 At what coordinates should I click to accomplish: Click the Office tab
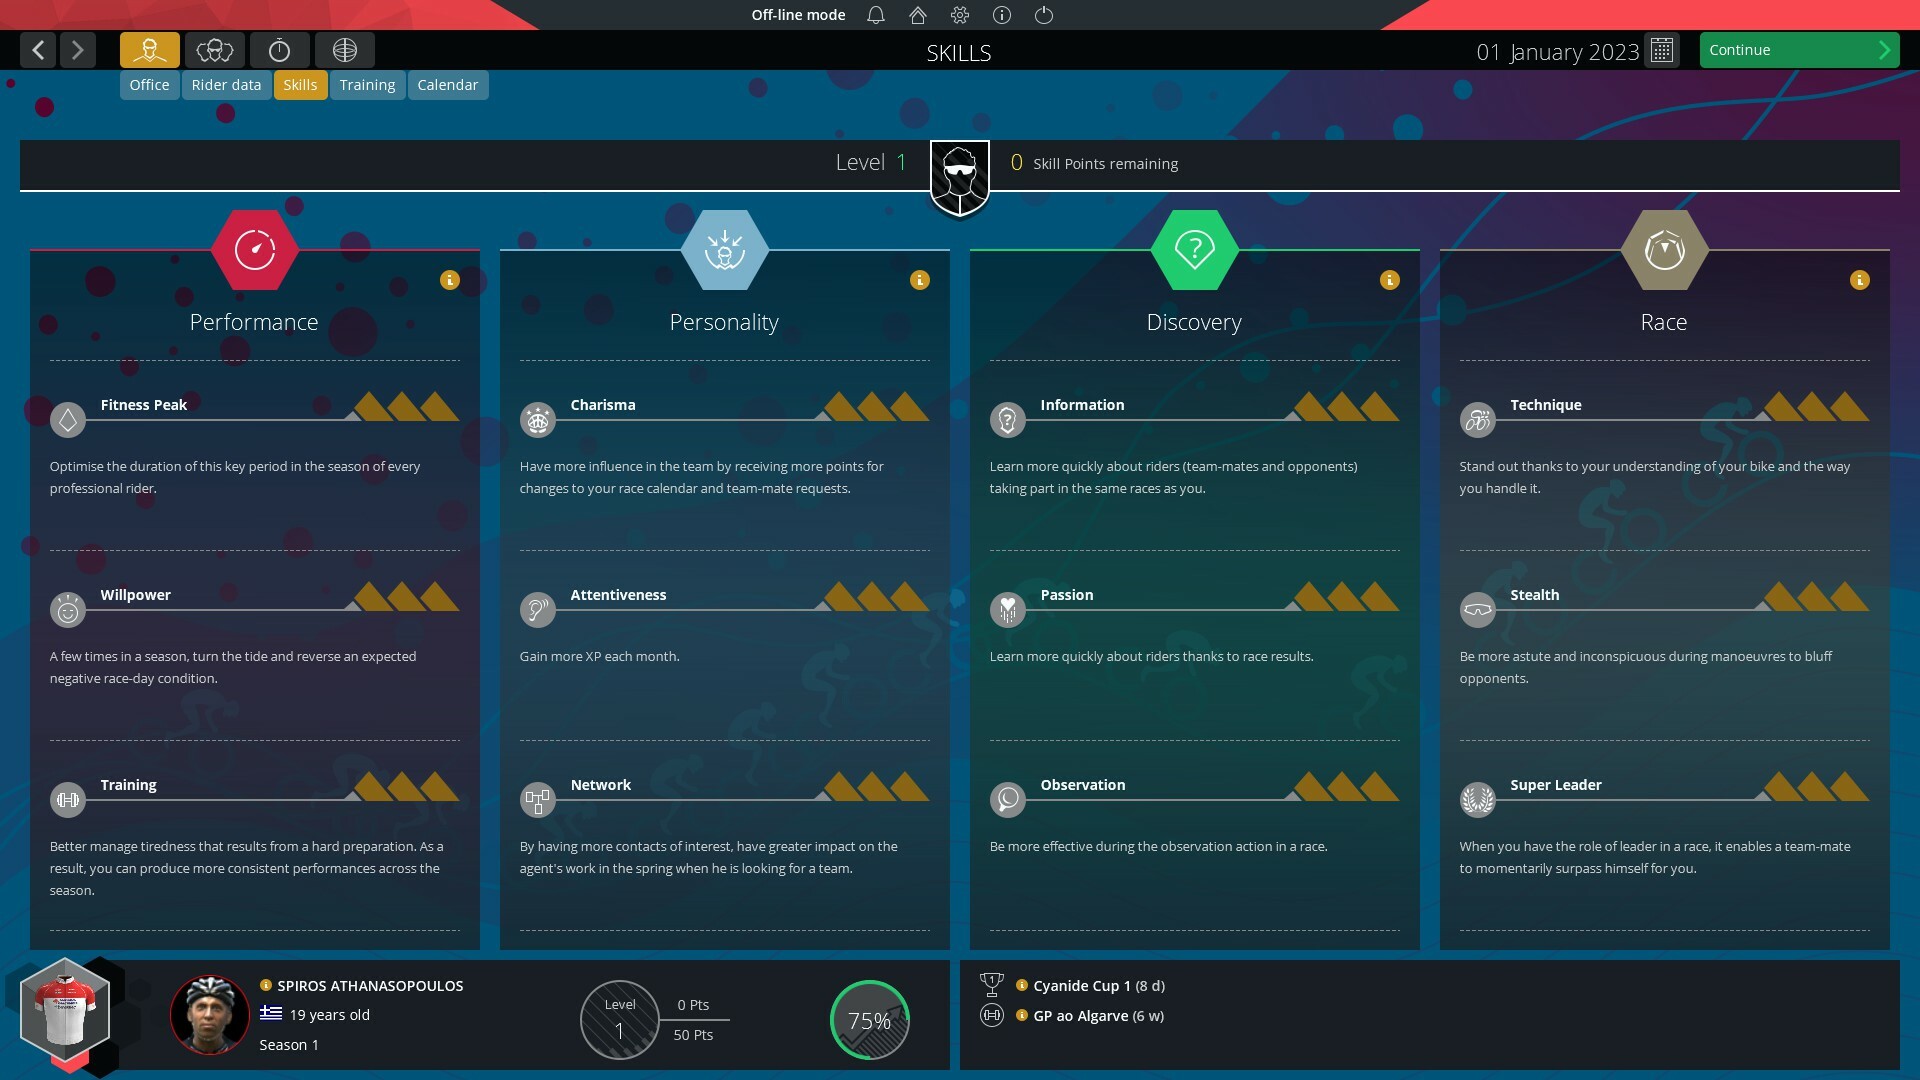pos(149,84)
